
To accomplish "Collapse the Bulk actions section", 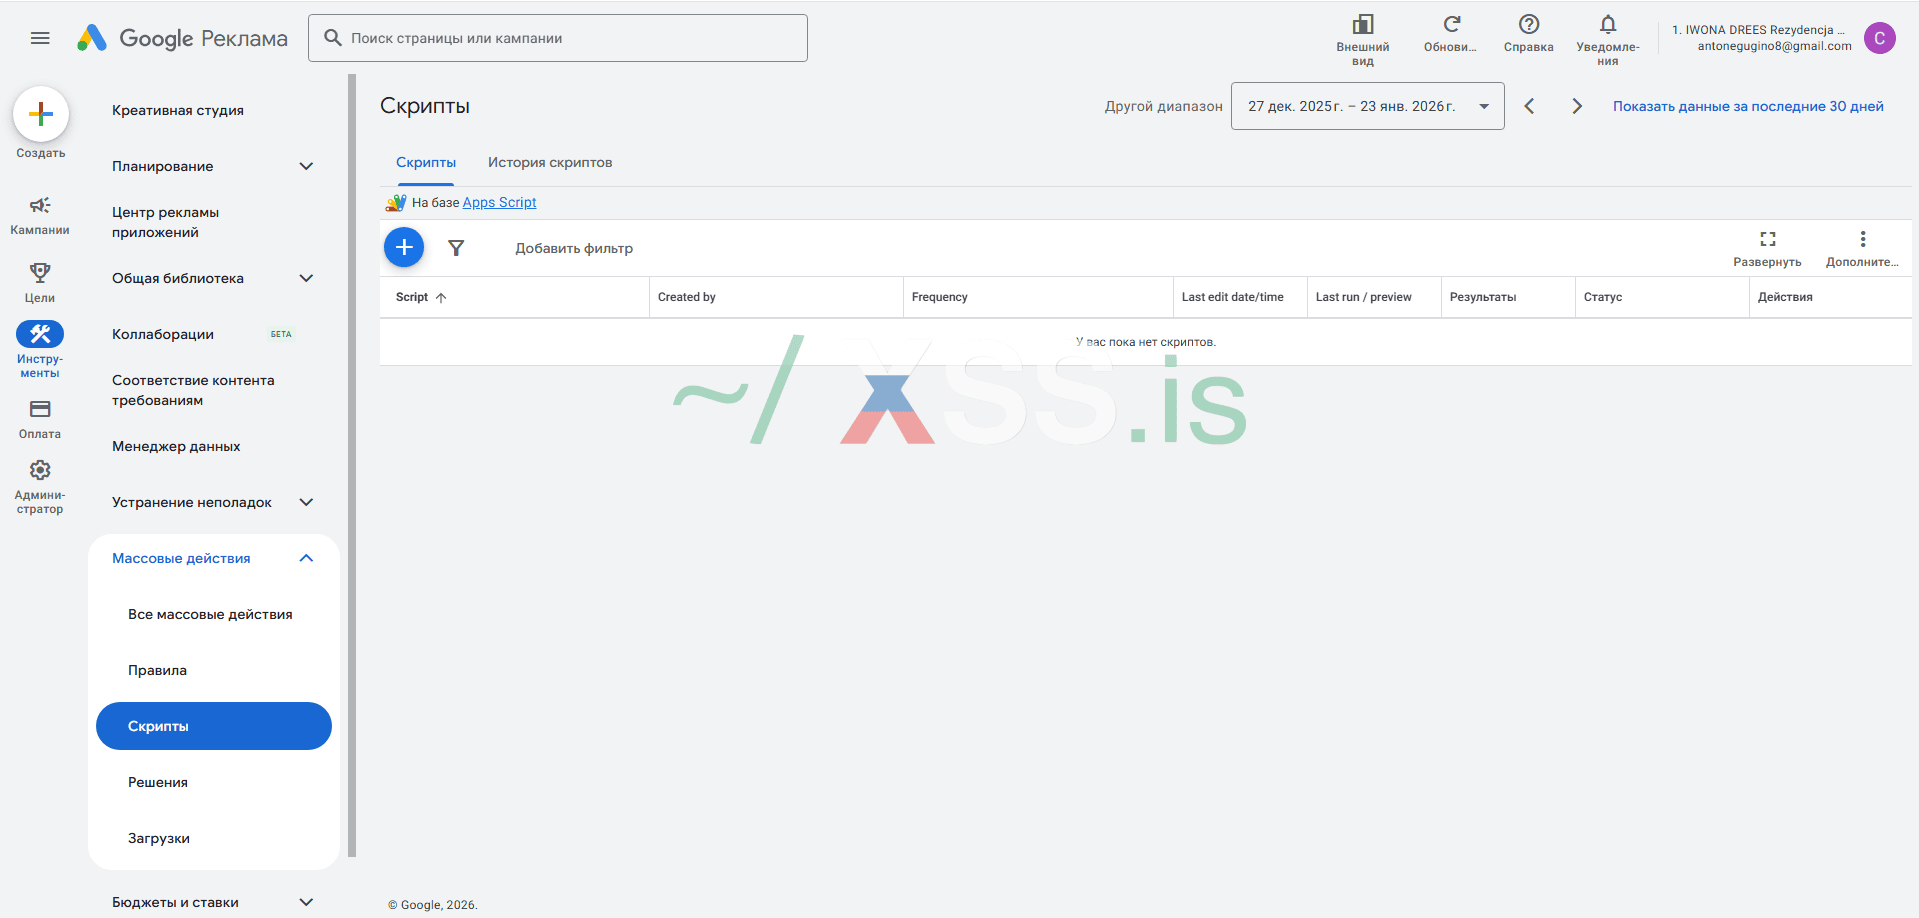I will 306,558.
